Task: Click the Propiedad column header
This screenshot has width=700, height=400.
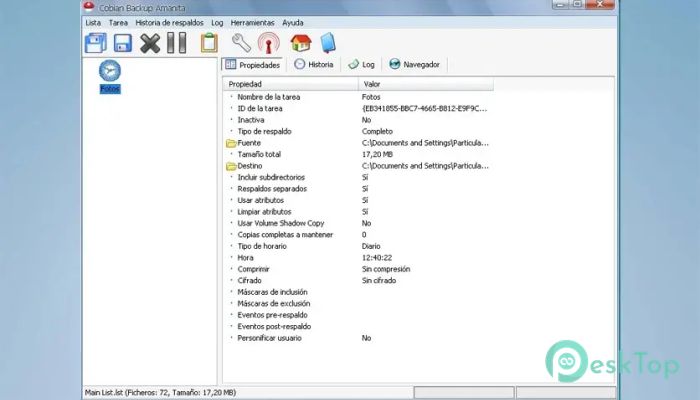Action: tap(291, 84)
